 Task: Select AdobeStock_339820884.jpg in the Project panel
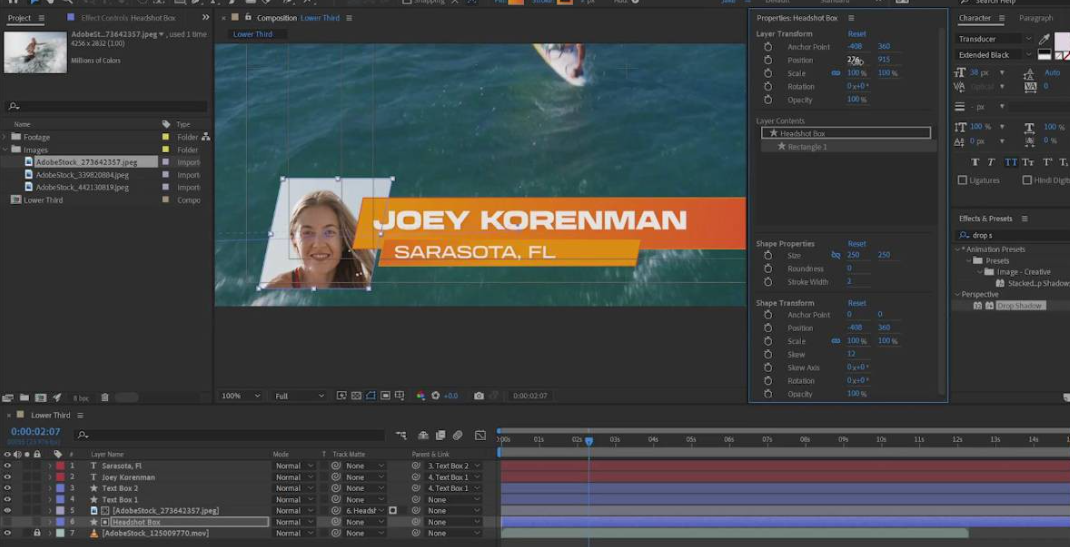(x=83, y=175)
